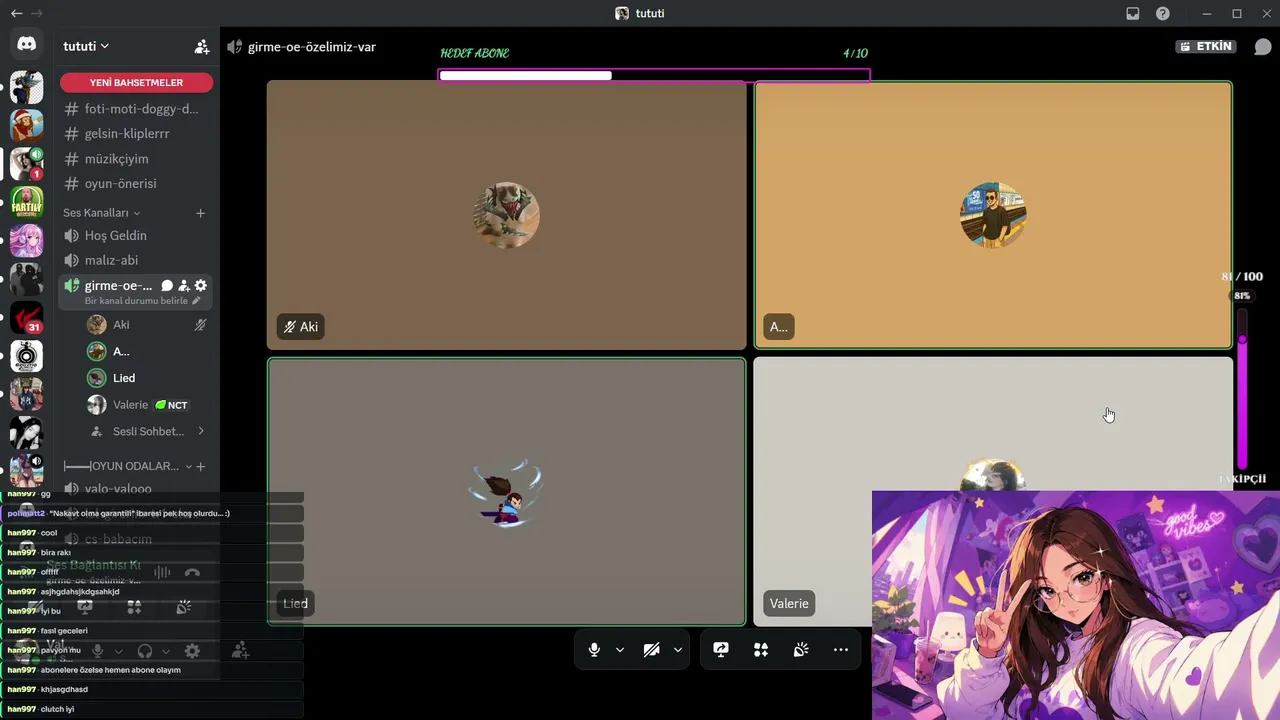Join the malız-abi voice channel
Viewport: 1280px width, 720px height.
pyautogui.click(x=138, y=260)
